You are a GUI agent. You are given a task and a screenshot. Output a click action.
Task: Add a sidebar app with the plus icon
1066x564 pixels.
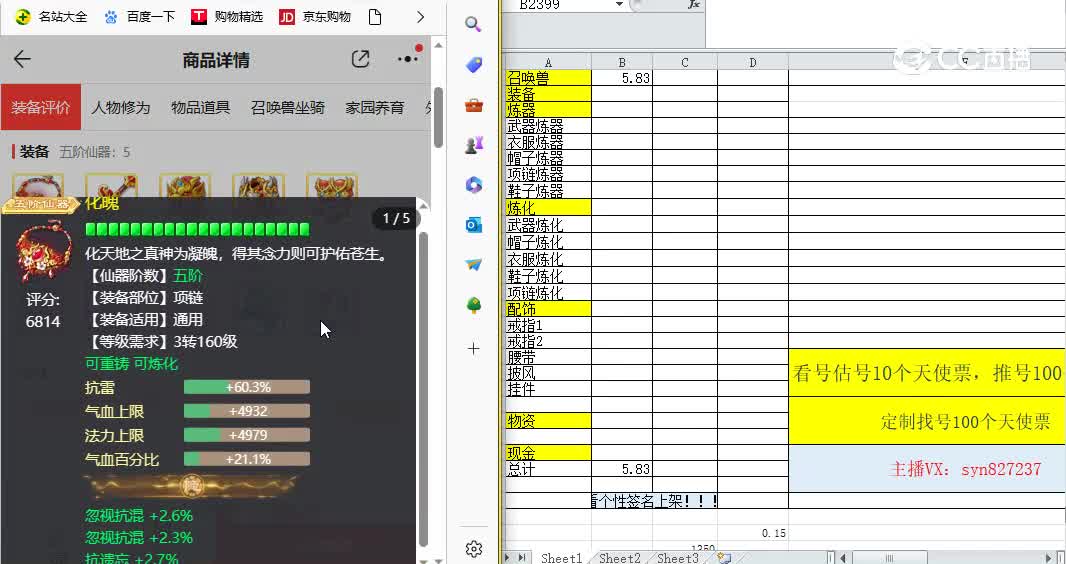click(x=474, y=349)
